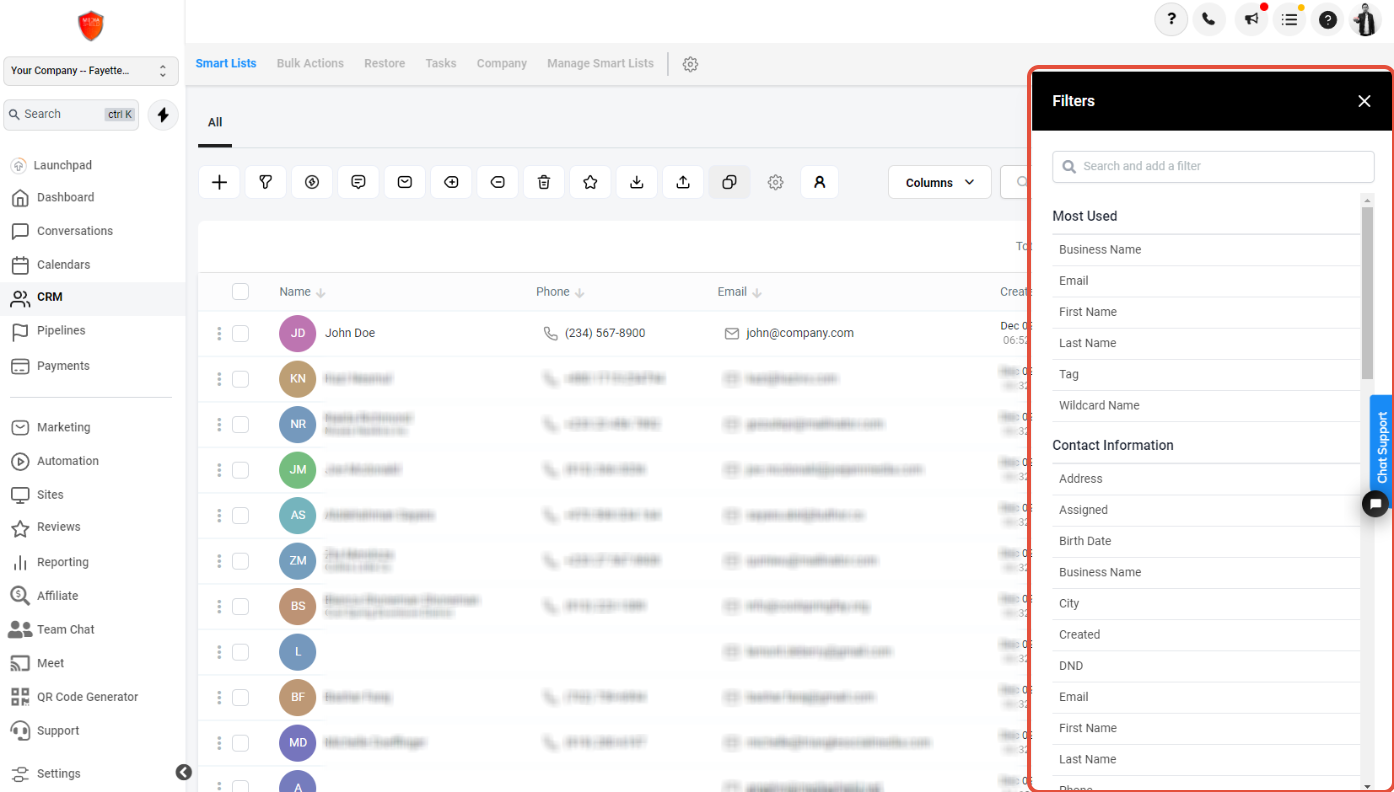Open John Doe's contact name link
This screenshot has height=792, width=1394.
[350, 333]
